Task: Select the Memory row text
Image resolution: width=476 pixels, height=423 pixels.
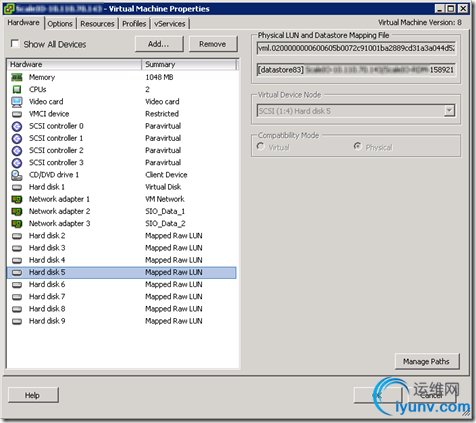Action: (x=42, y=77)
